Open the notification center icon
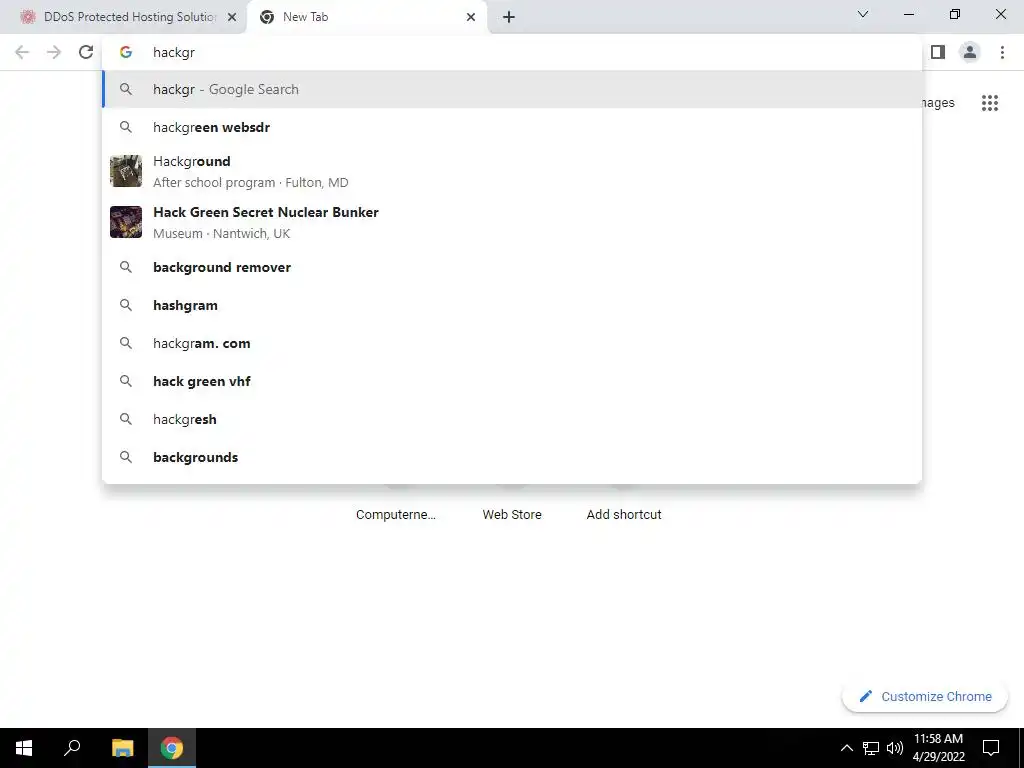 (991, 748)
